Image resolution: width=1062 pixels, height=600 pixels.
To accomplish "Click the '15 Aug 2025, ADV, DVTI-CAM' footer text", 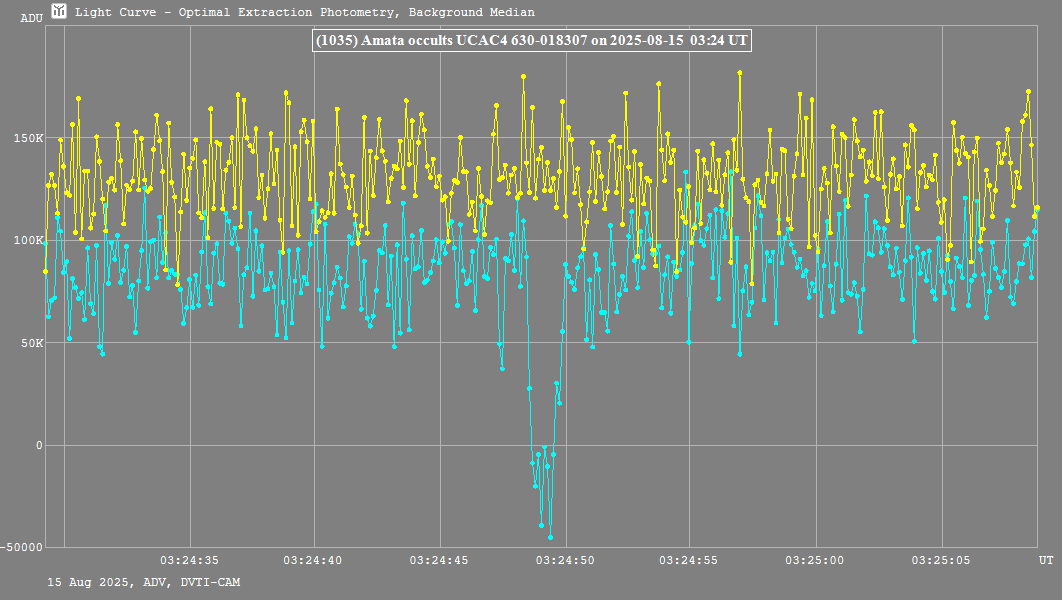I will [143, 582].
